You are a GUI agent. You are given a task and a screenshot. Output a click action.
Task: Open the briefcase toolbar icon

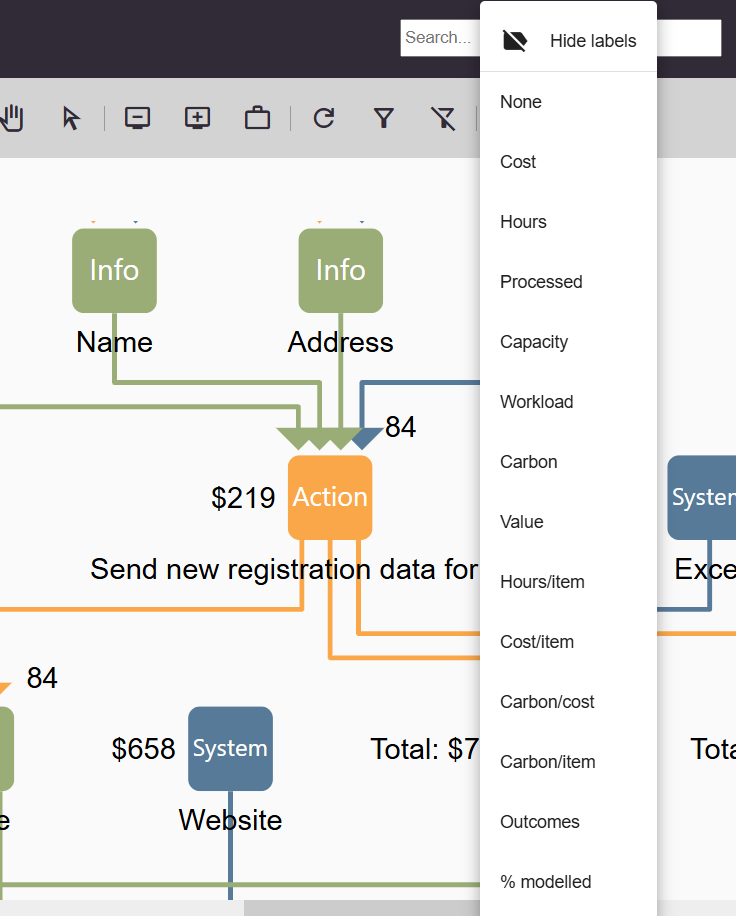point(257,118)
